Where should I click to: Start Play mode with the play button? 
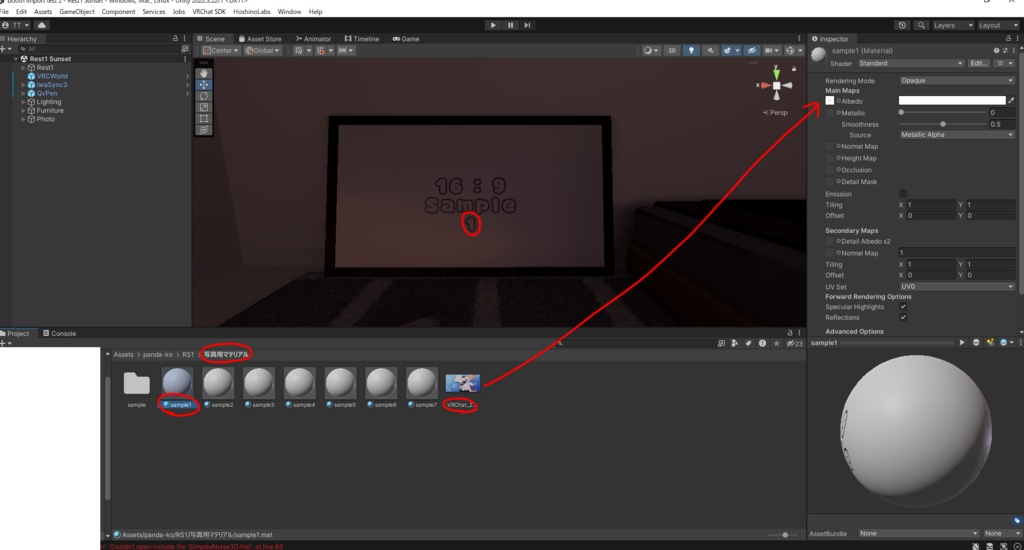(493, 25)
